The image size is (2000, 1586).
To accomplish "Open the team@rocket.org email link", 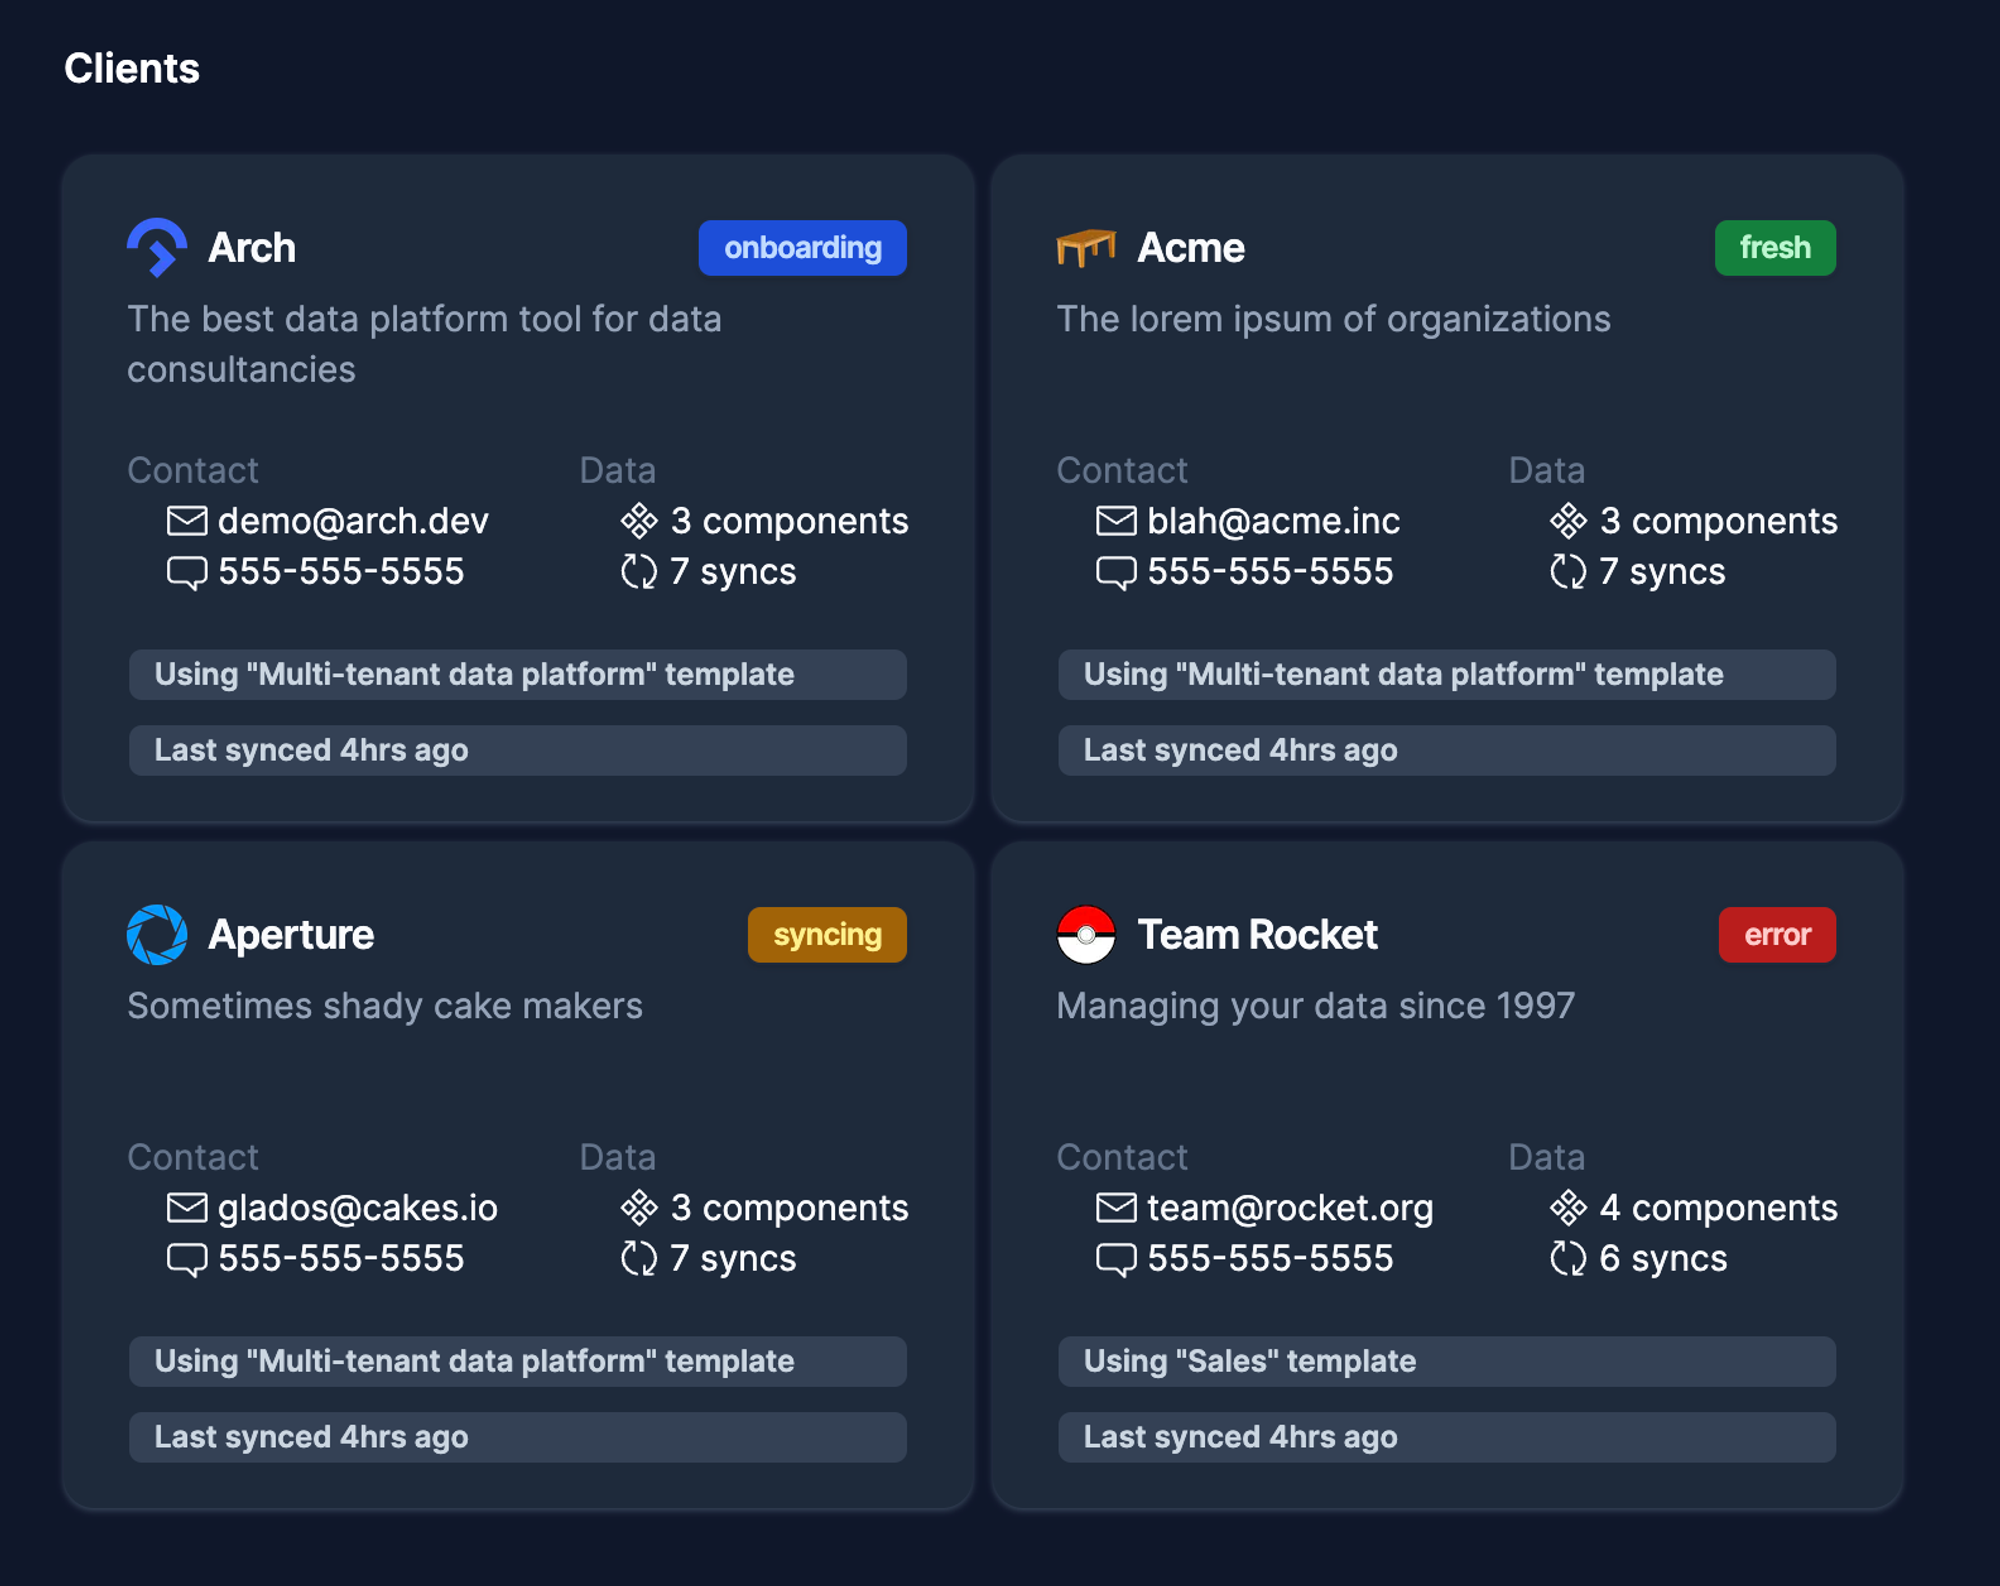I will point(1290,1208).
